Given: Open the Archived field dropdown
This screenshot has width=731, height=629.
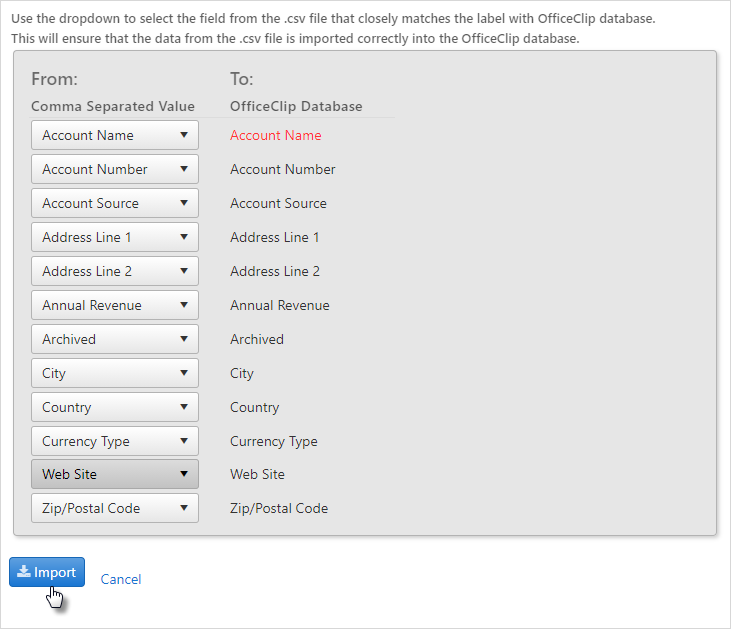Looking at the screenshot, I should tap(115, 339).
